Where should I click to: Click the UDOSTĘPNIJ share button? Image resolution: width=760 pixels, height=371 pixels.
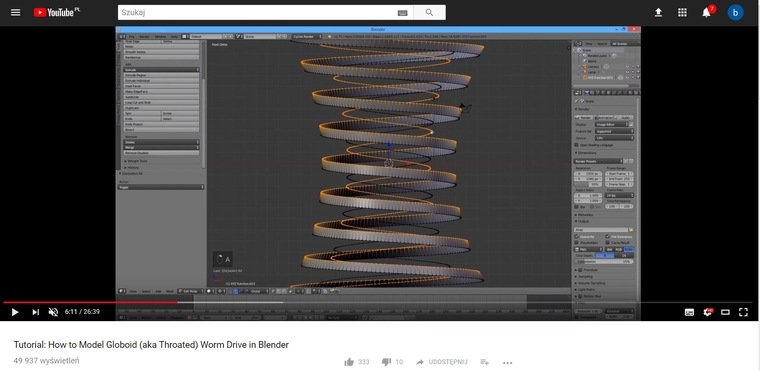442,362
